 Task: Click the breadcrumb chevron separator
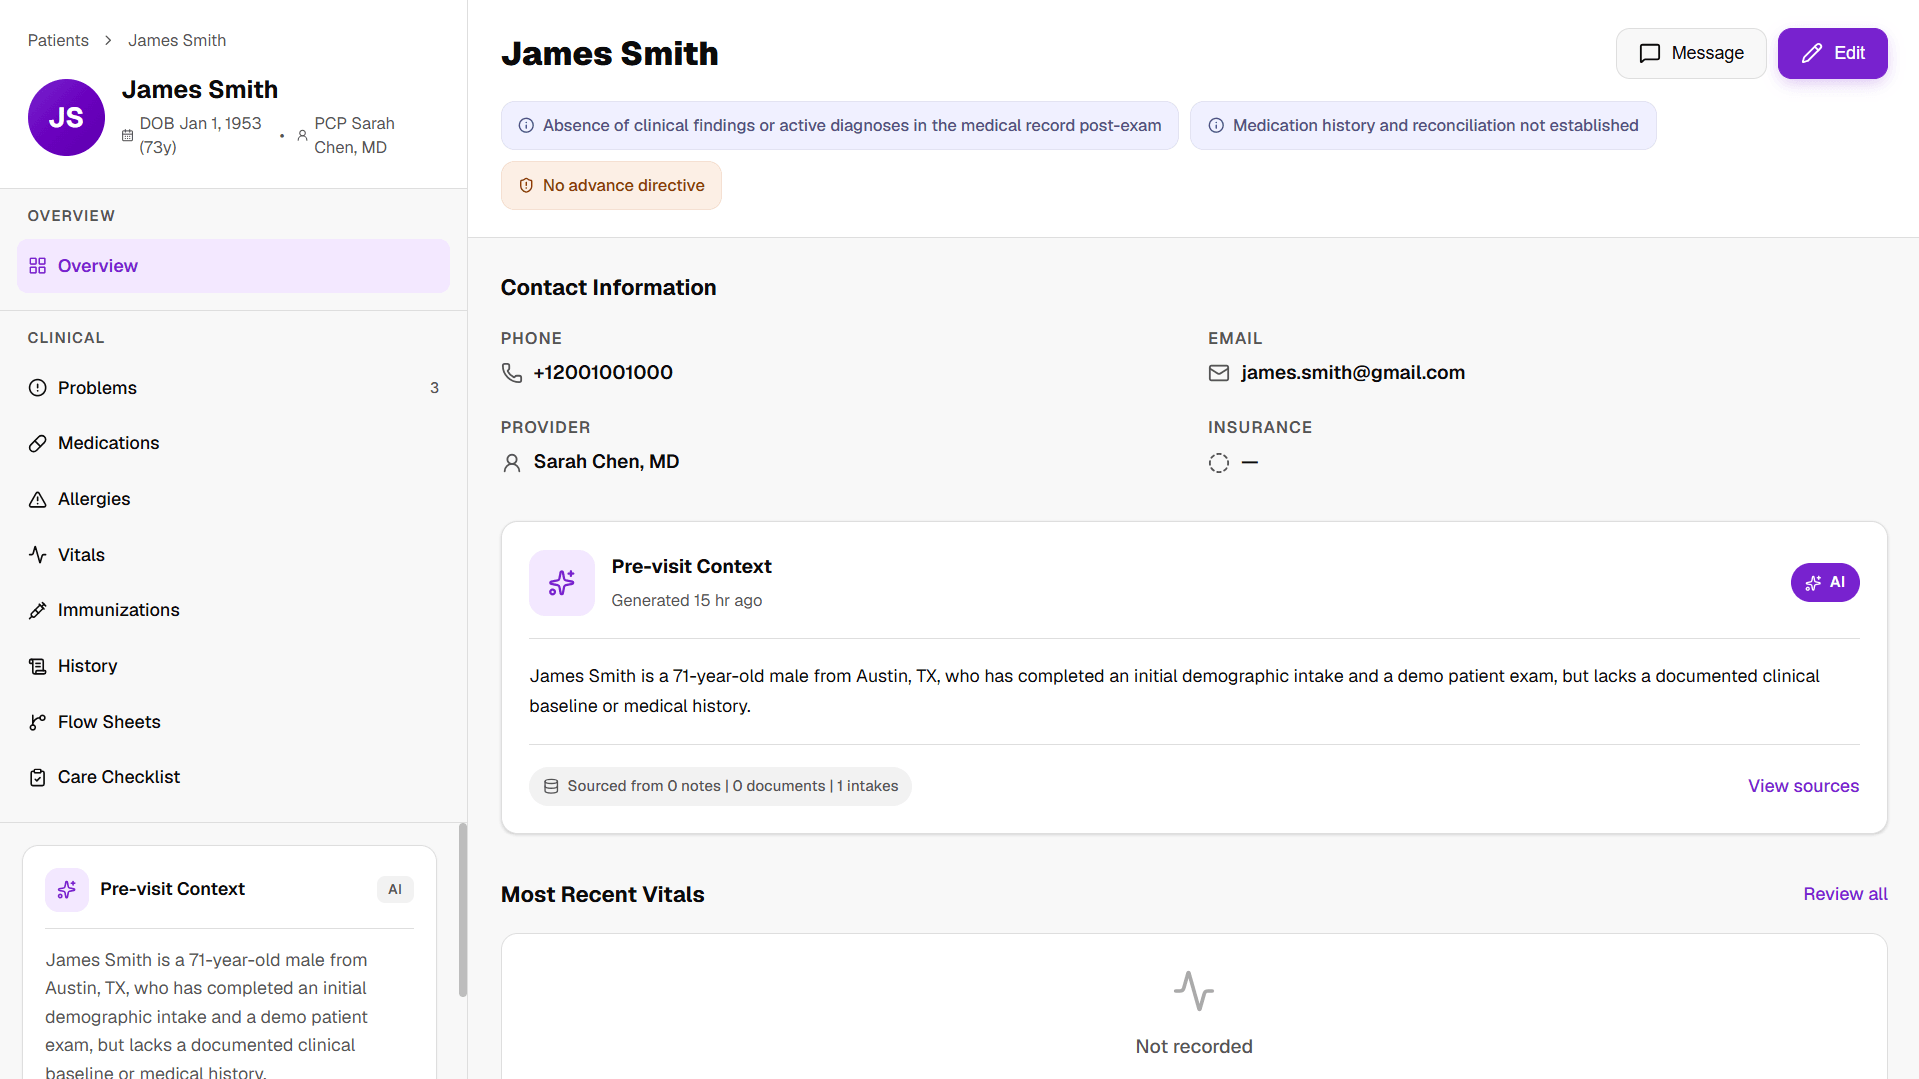(108, 41)
